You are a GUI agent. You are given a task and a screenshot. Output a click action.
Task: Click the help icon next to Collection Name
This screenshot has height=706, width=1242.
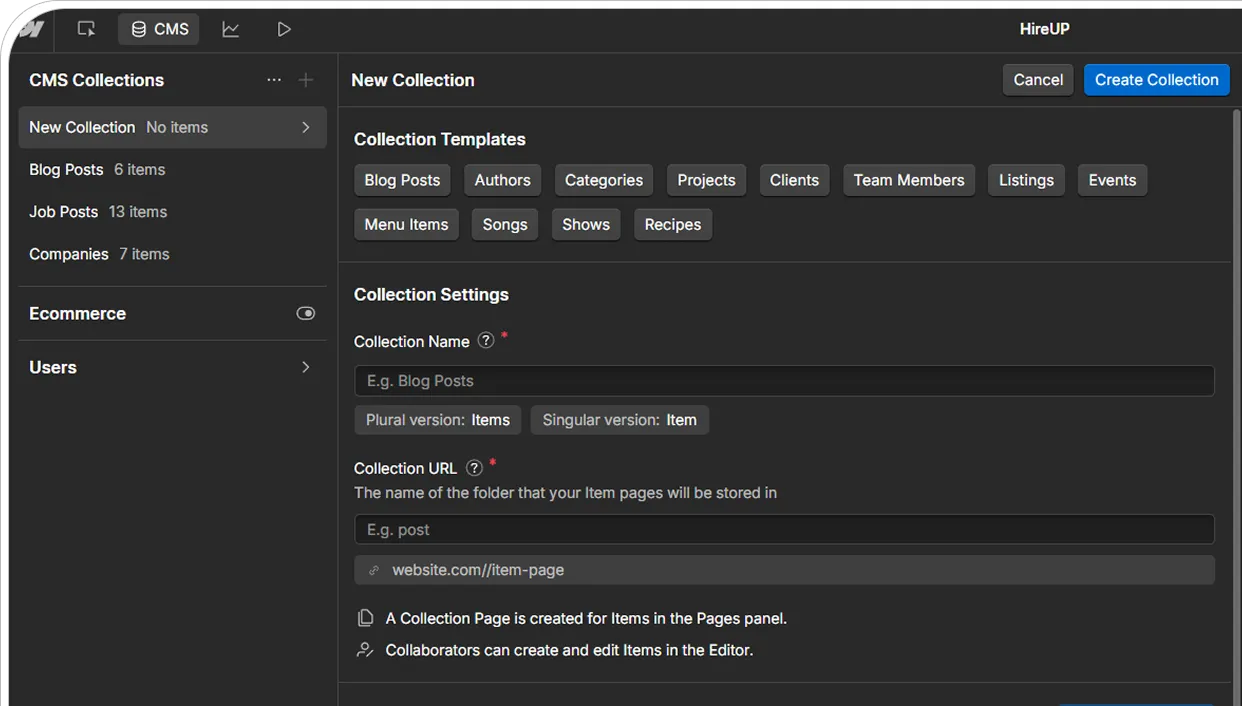point(486,341)
